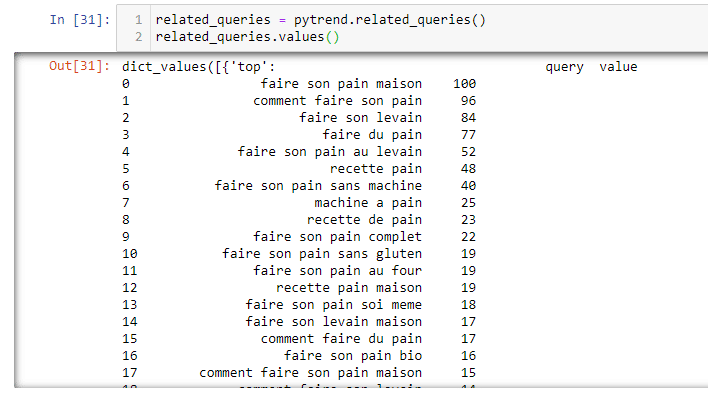Place cursor in pytrend.related_queries() code line
The image size is (708, 406).
[x=320, y=20]
